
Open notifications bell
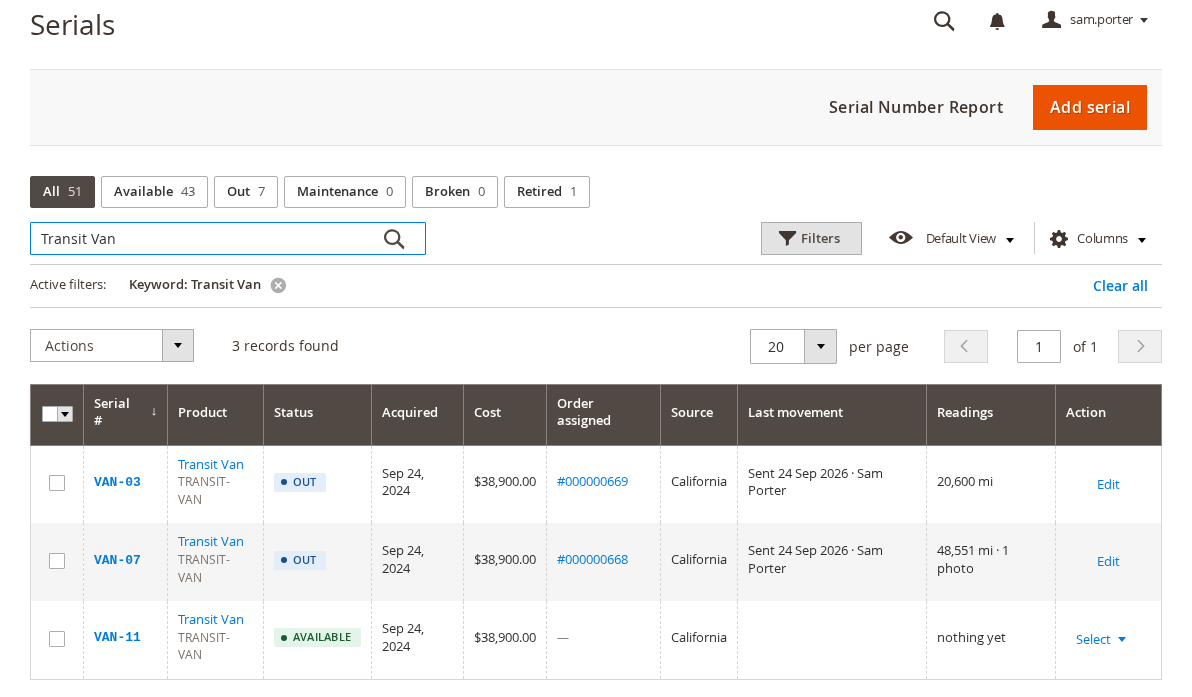coord(997,21)
